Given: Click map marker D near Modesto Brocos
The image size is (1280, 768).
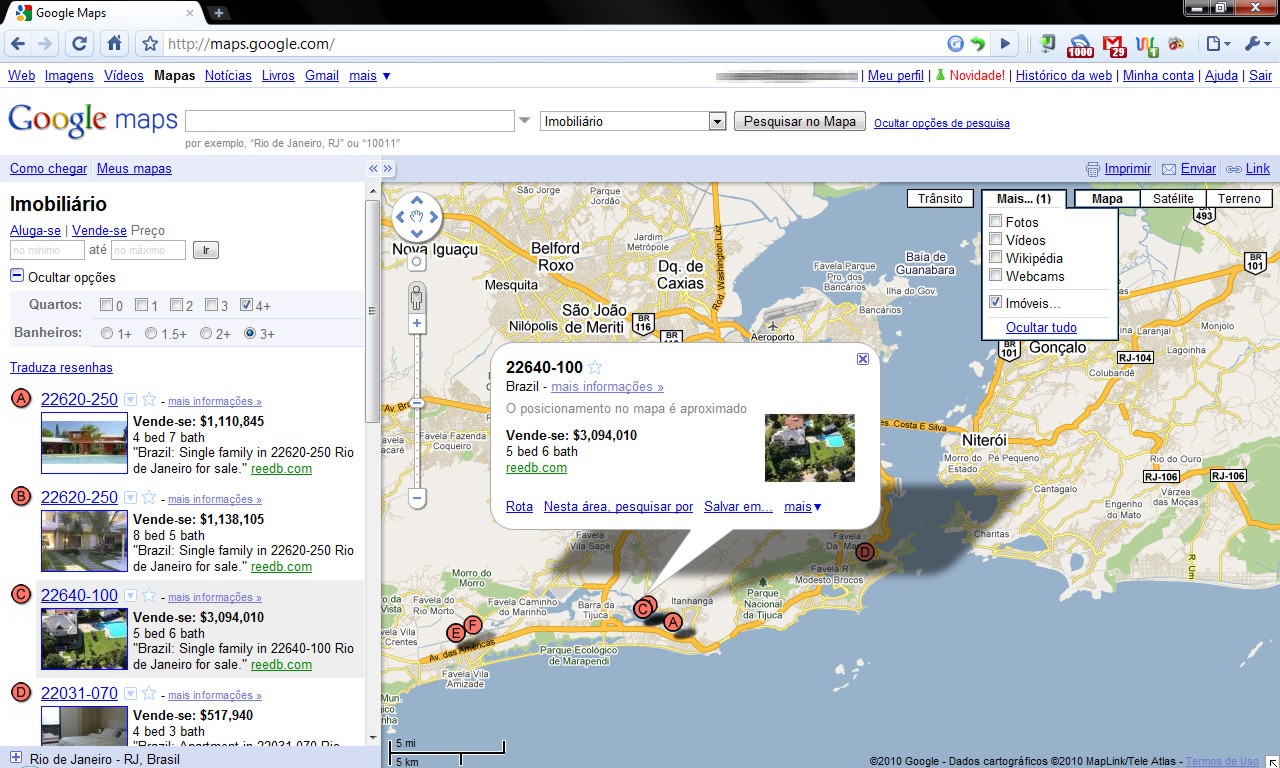Looking at the screenshot, I should coord(865,552).
